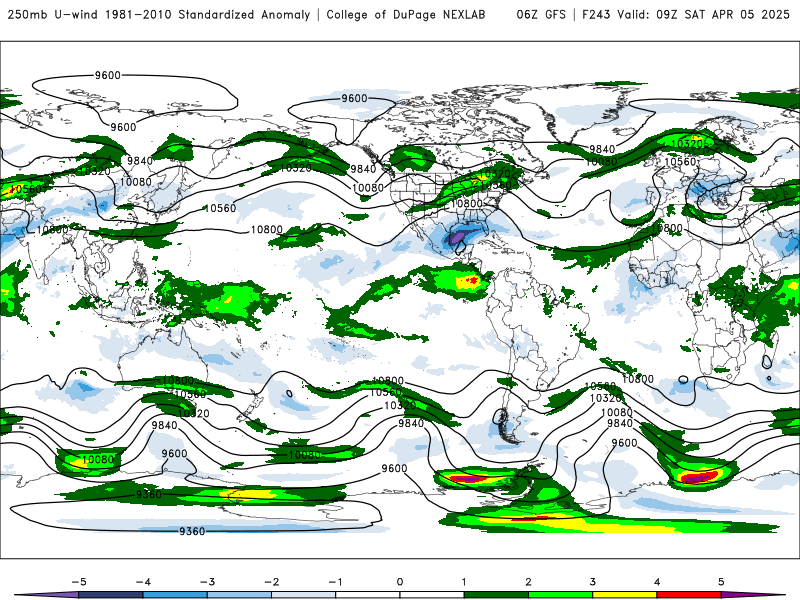Image resolution: width=800 pixels, height=600 pixels.
Task: Click the '5' colorbar tick label
Action: [721, 582]
